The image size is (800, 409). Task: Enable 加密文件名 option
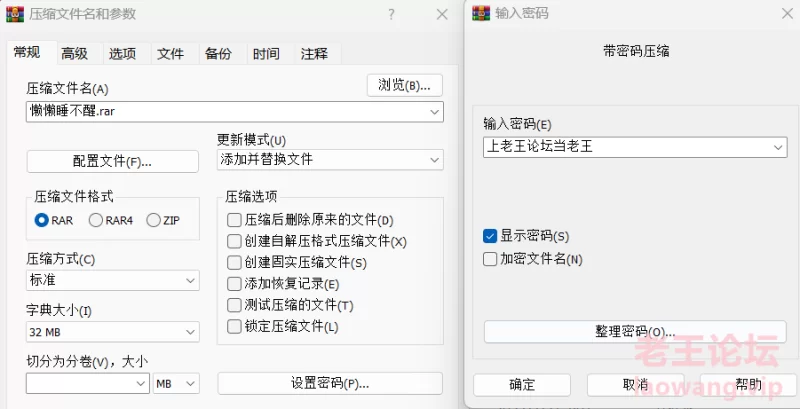click(x=490, y=259)
